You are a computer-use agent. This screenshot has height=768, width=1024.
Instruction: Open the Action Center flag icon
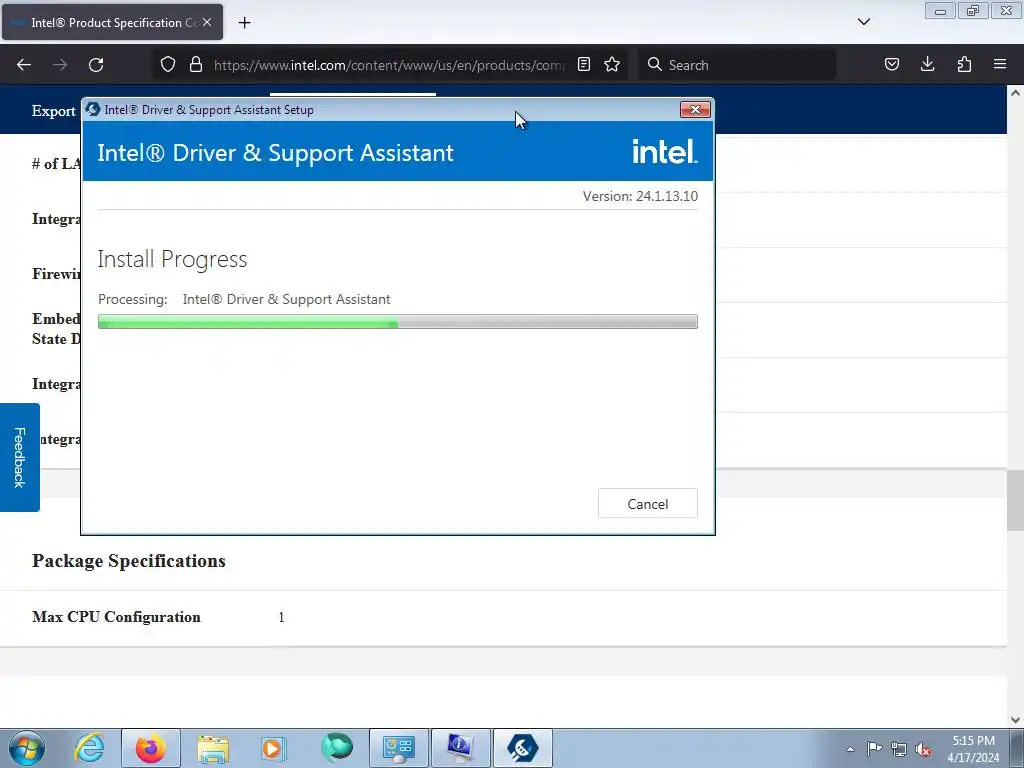click(x=874, y=749)
